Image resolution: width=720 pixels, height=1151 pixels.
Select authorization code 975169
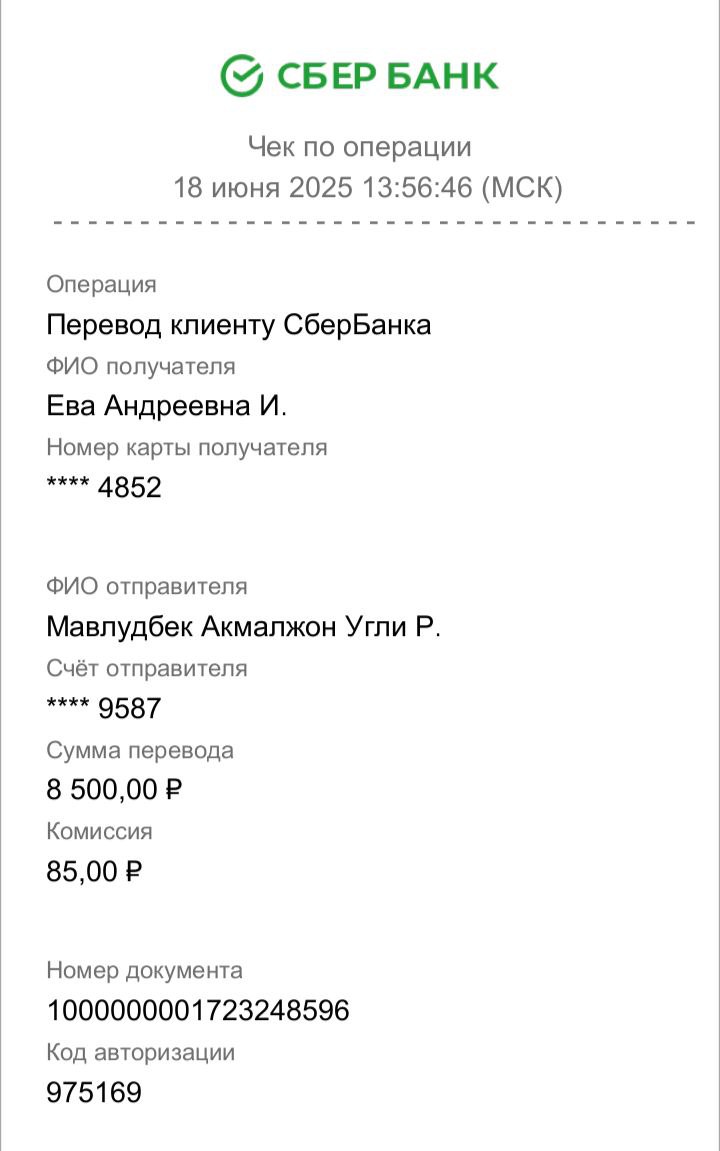tap(94, 1092)
